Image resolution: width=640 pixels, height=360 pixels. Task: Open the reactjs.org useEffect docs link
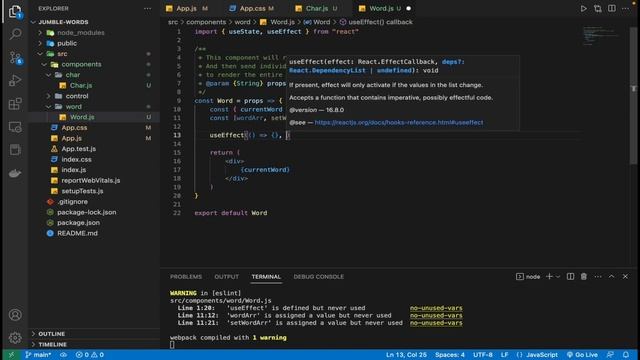tap(399, 122)
